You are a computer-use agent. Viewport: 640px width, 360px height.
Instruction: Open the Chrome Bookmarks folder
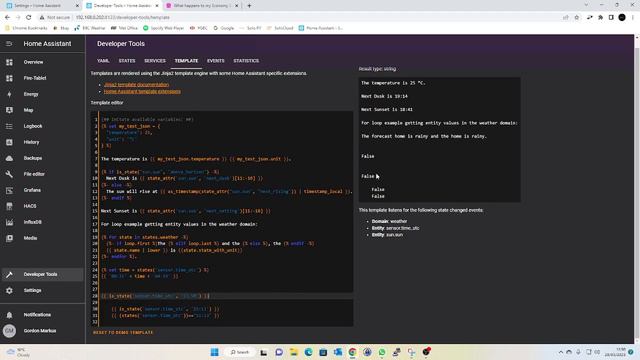tap(27, 28)
